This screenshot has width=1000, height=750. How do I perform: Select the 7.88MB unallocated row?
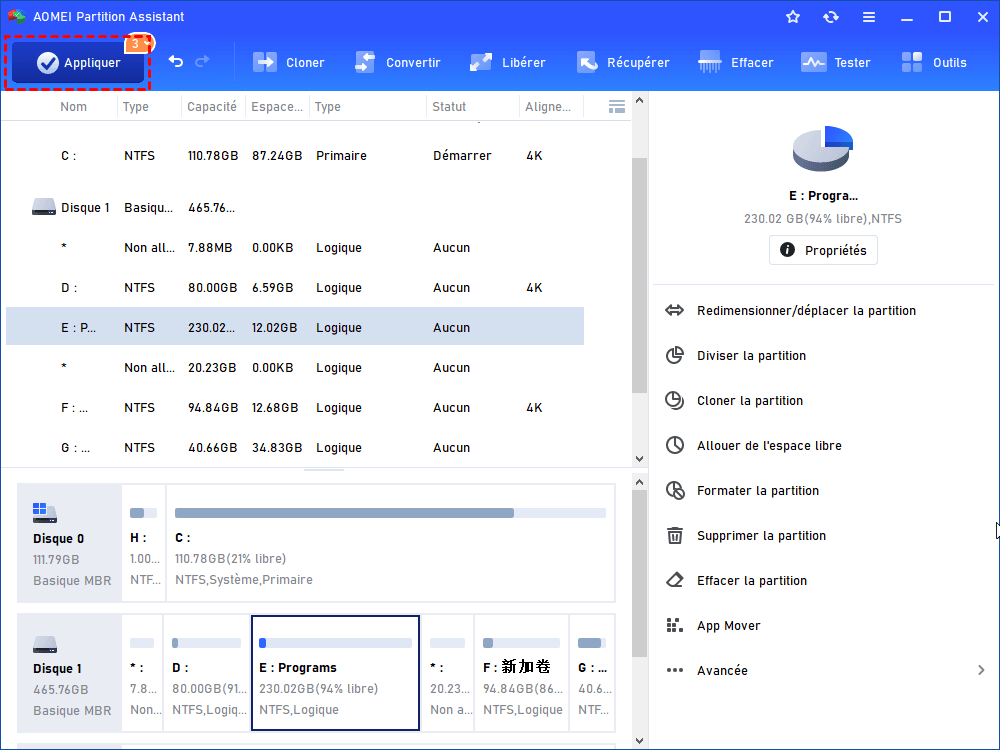coord(295,247)
